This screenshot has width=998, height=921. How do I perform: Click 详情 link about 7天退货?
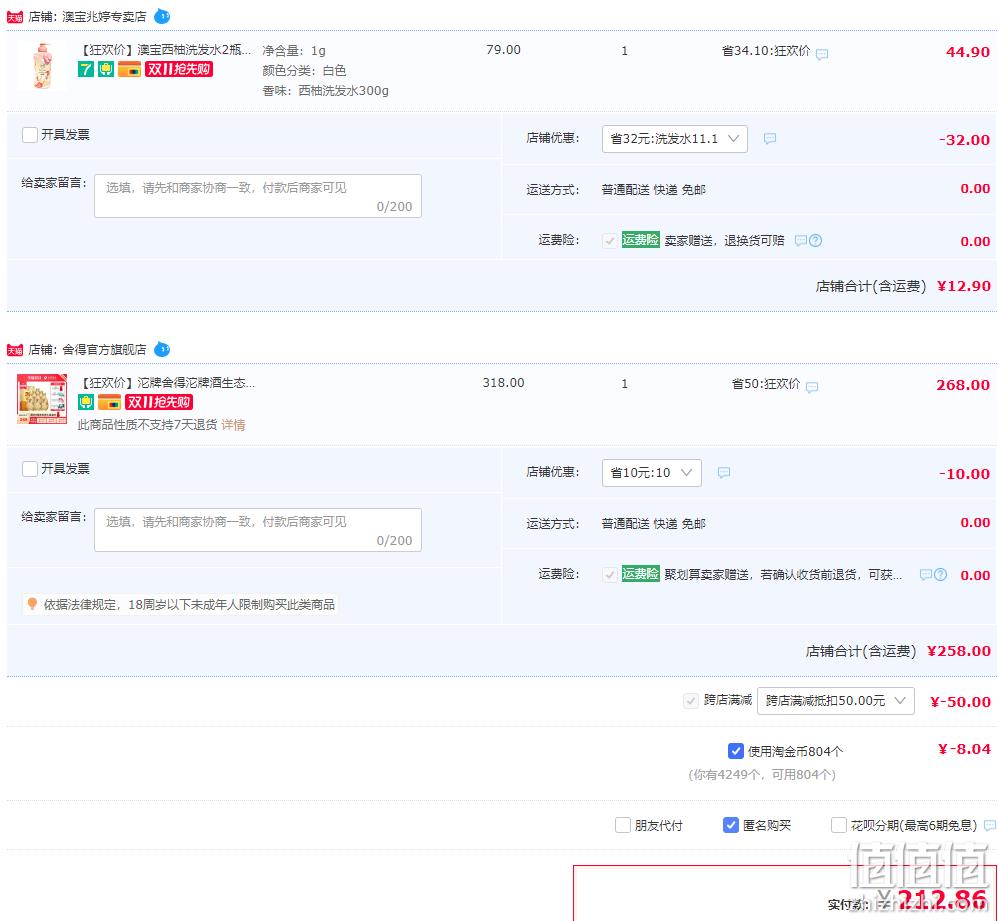coord(233,425)
